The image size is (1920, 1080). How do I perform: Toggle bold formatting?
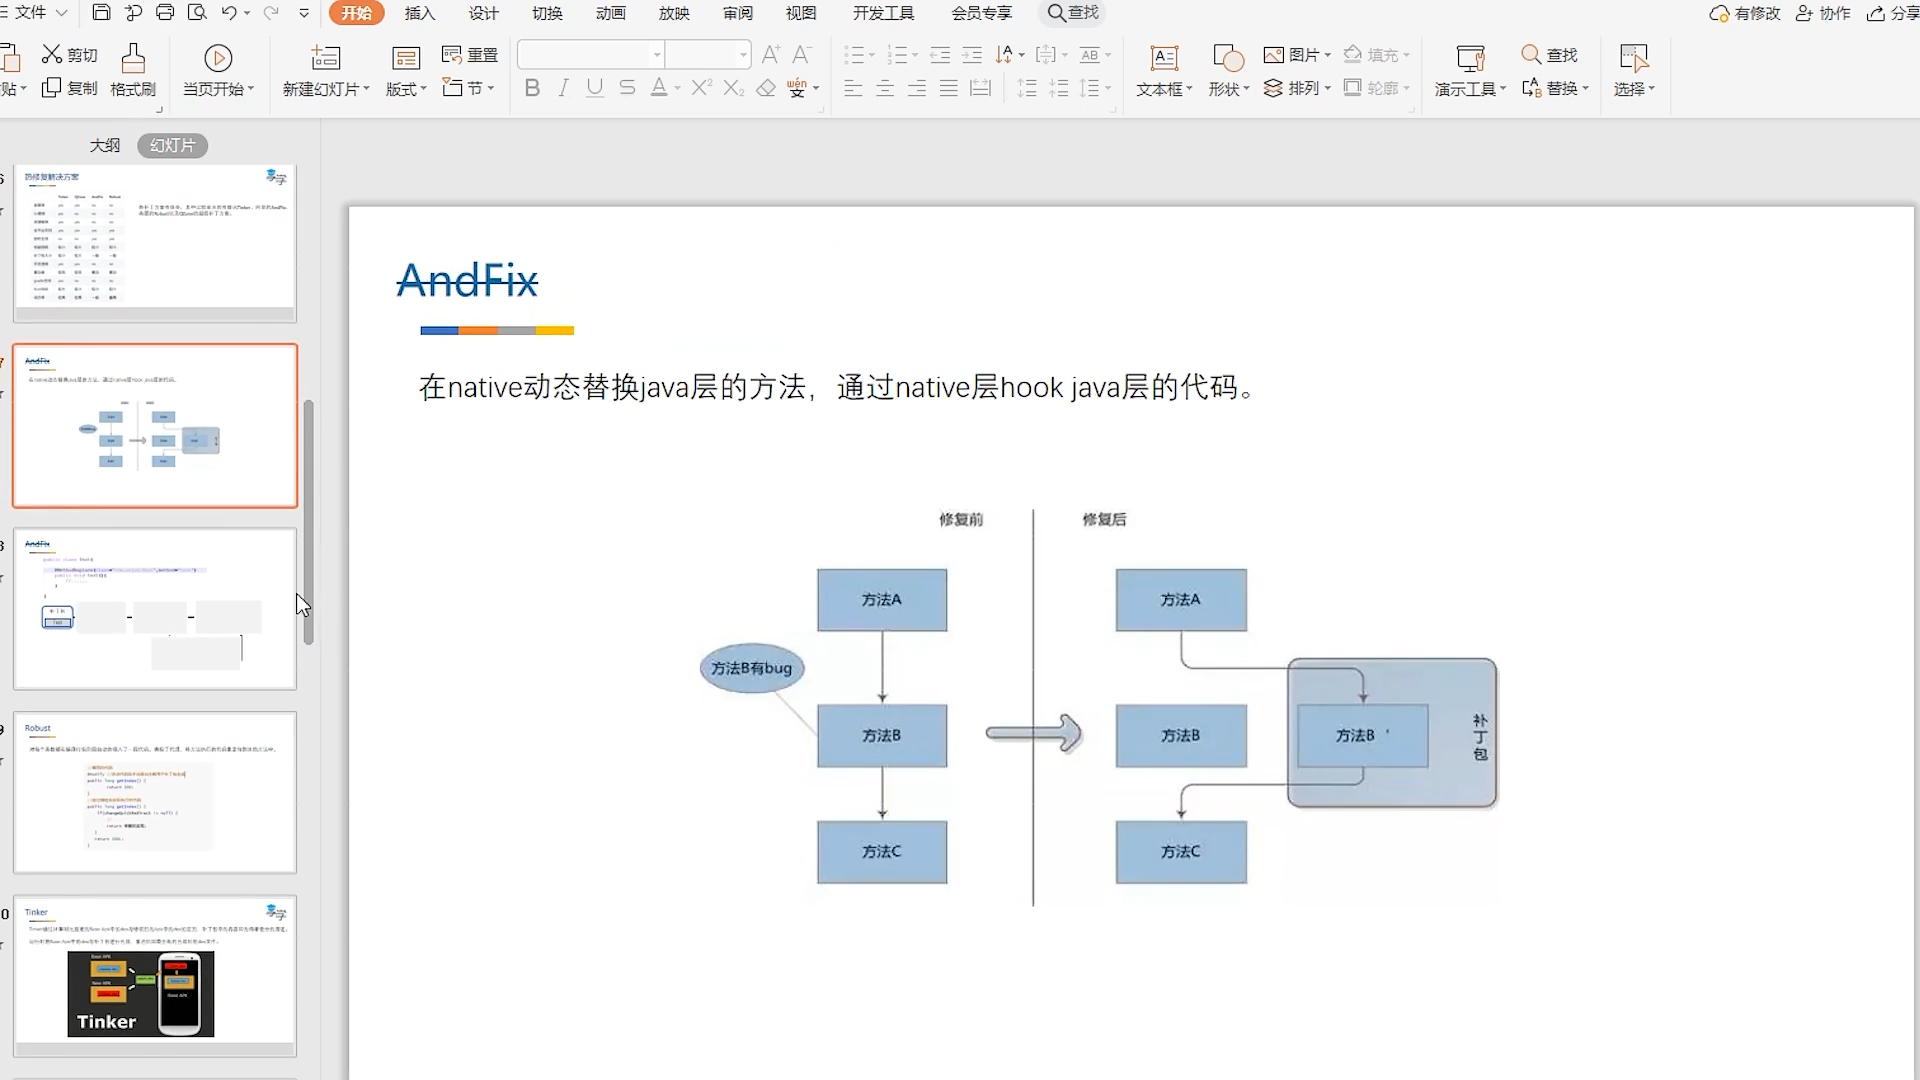click(532, 88)
